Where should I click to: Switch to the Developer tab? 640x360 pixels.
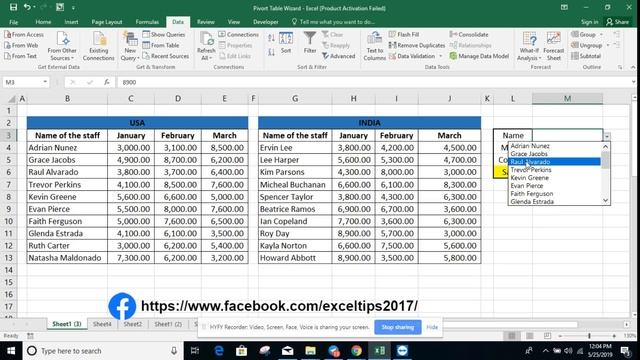pyautogui.click(x=266, y=22)
